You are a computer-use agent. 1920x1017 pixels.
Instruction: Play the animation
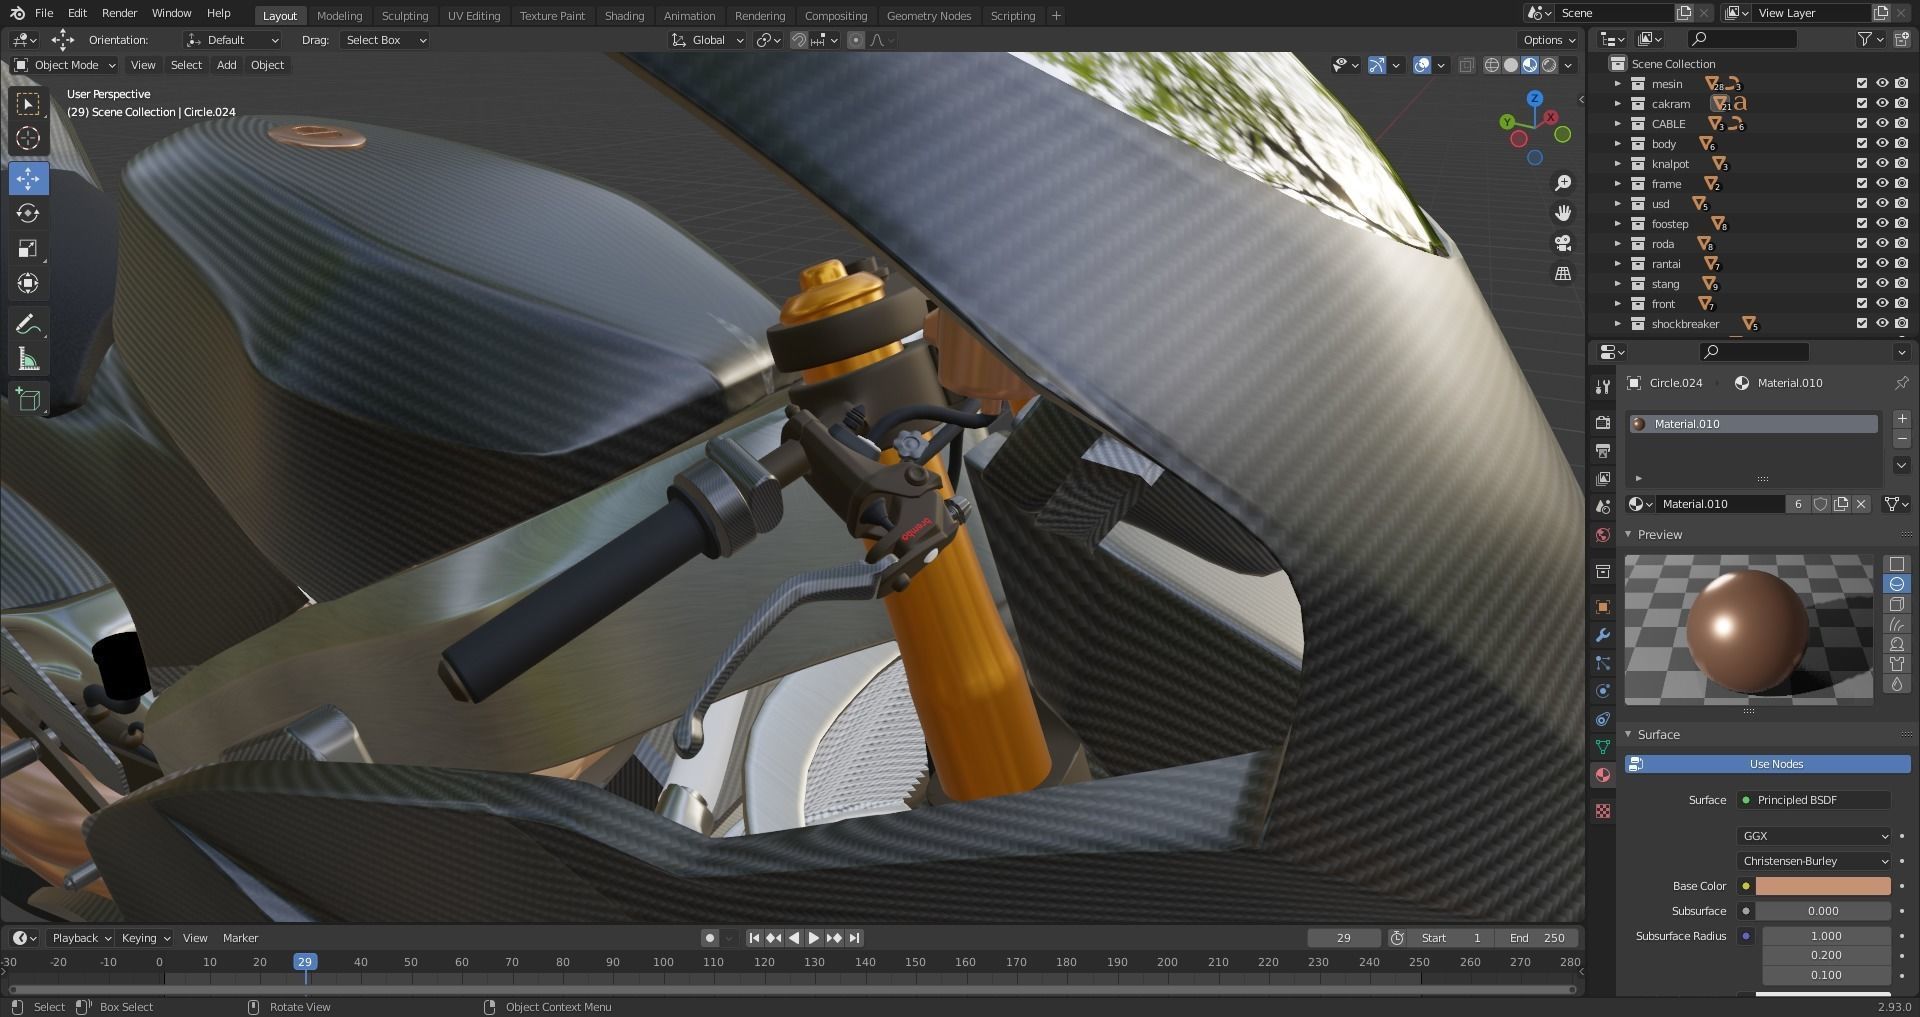click(813, 938)
